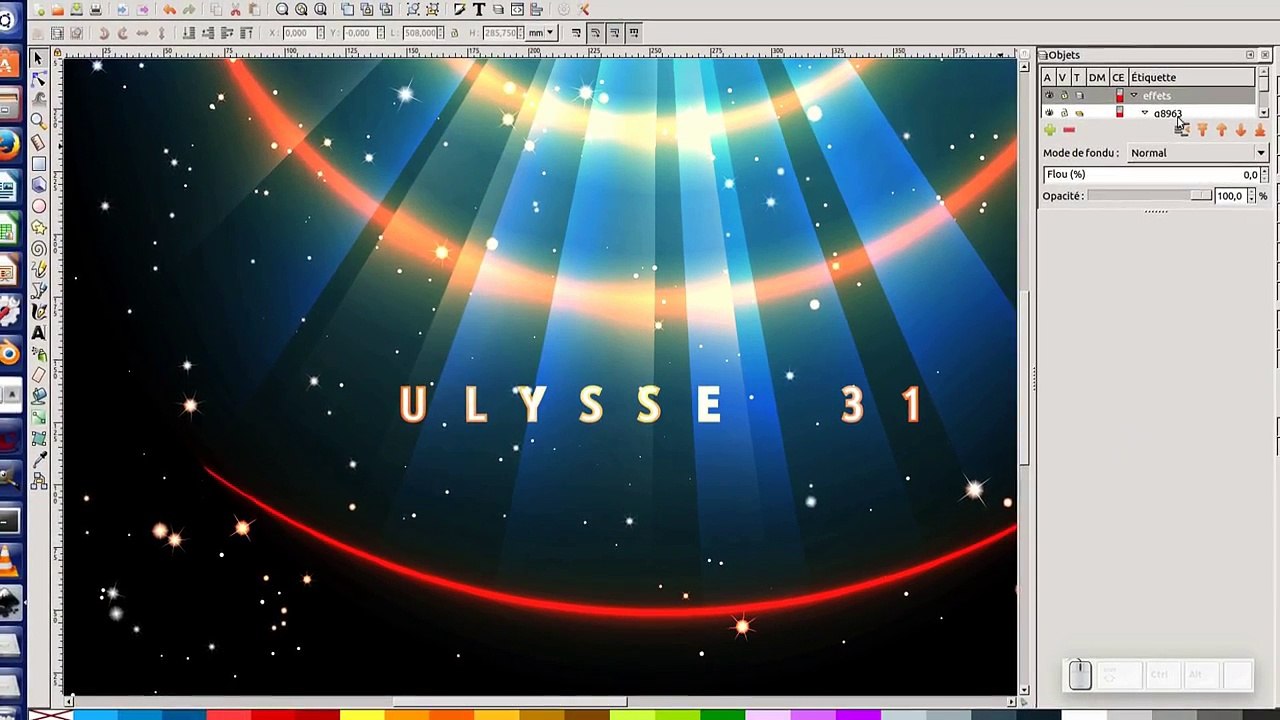Image resolution: width=1280 pixels, height=720 pixels.
Task: Select the 3D Box tool
Action: point(39,184)
